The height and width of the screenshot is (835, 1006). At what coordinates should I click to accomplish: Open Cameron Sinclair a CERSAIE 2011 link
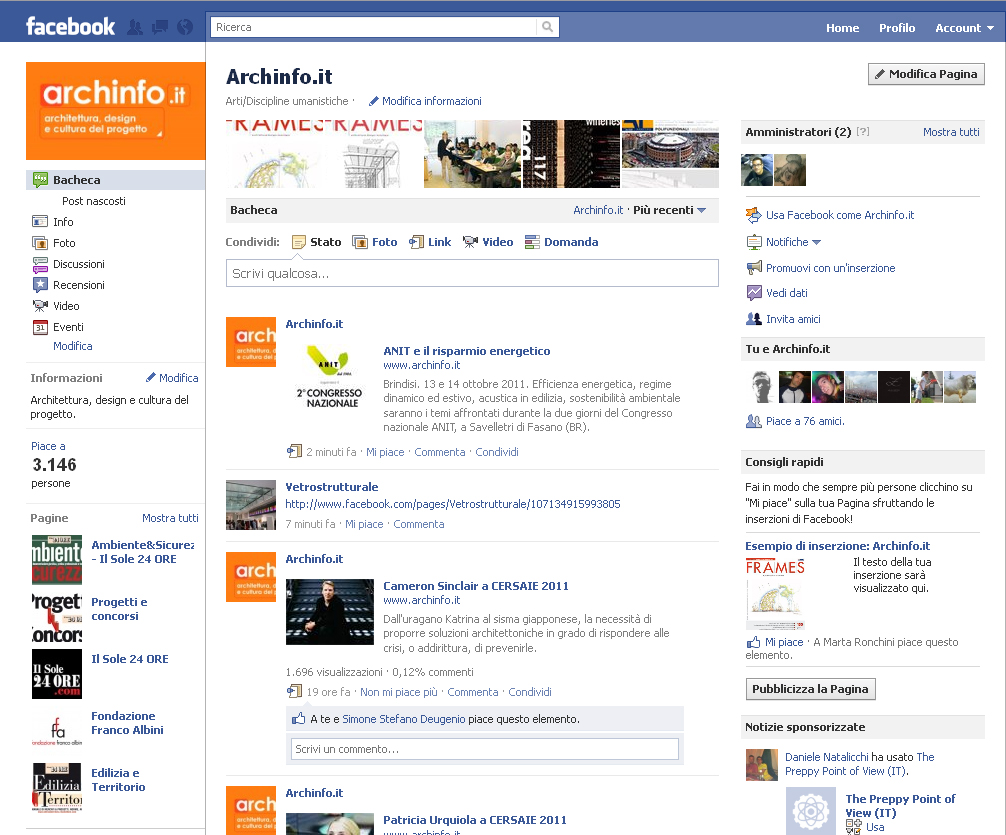coord(475,585)
